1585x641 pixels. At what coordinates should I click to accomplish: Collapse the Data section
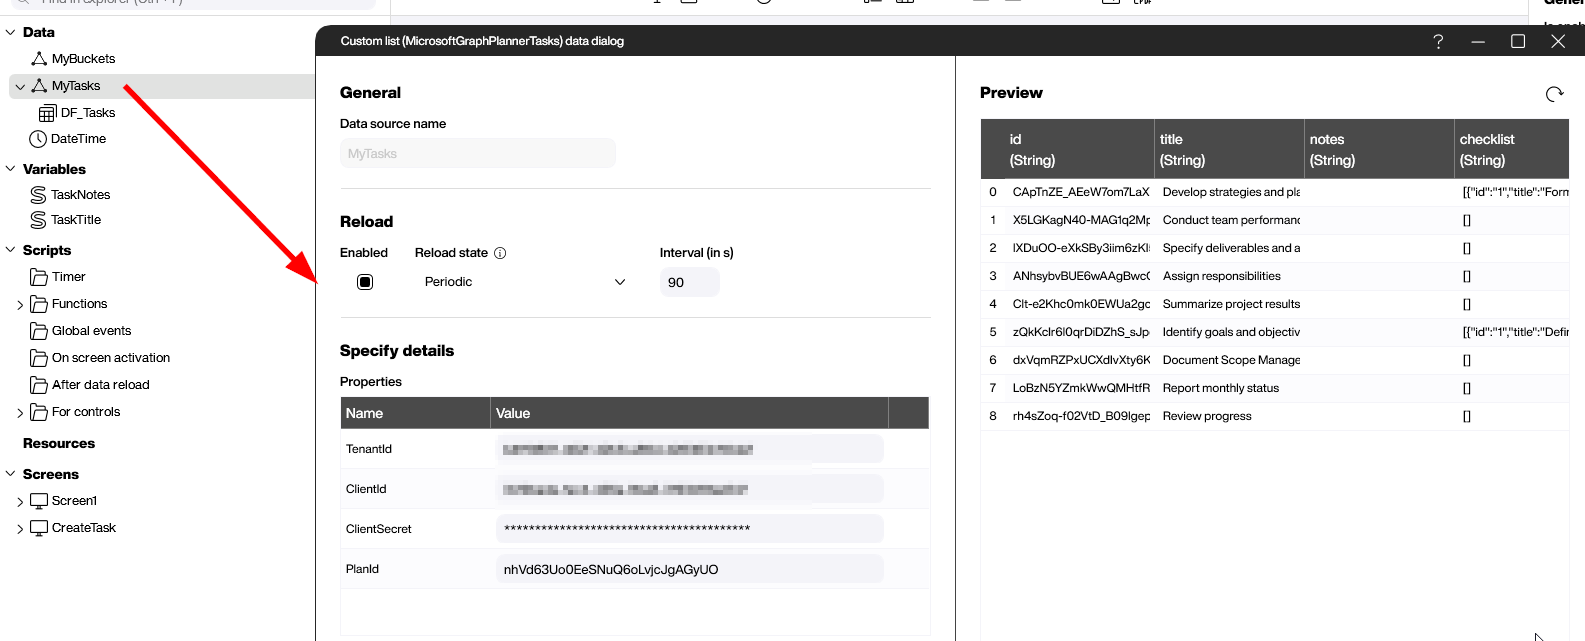click(x=11, y=32)
